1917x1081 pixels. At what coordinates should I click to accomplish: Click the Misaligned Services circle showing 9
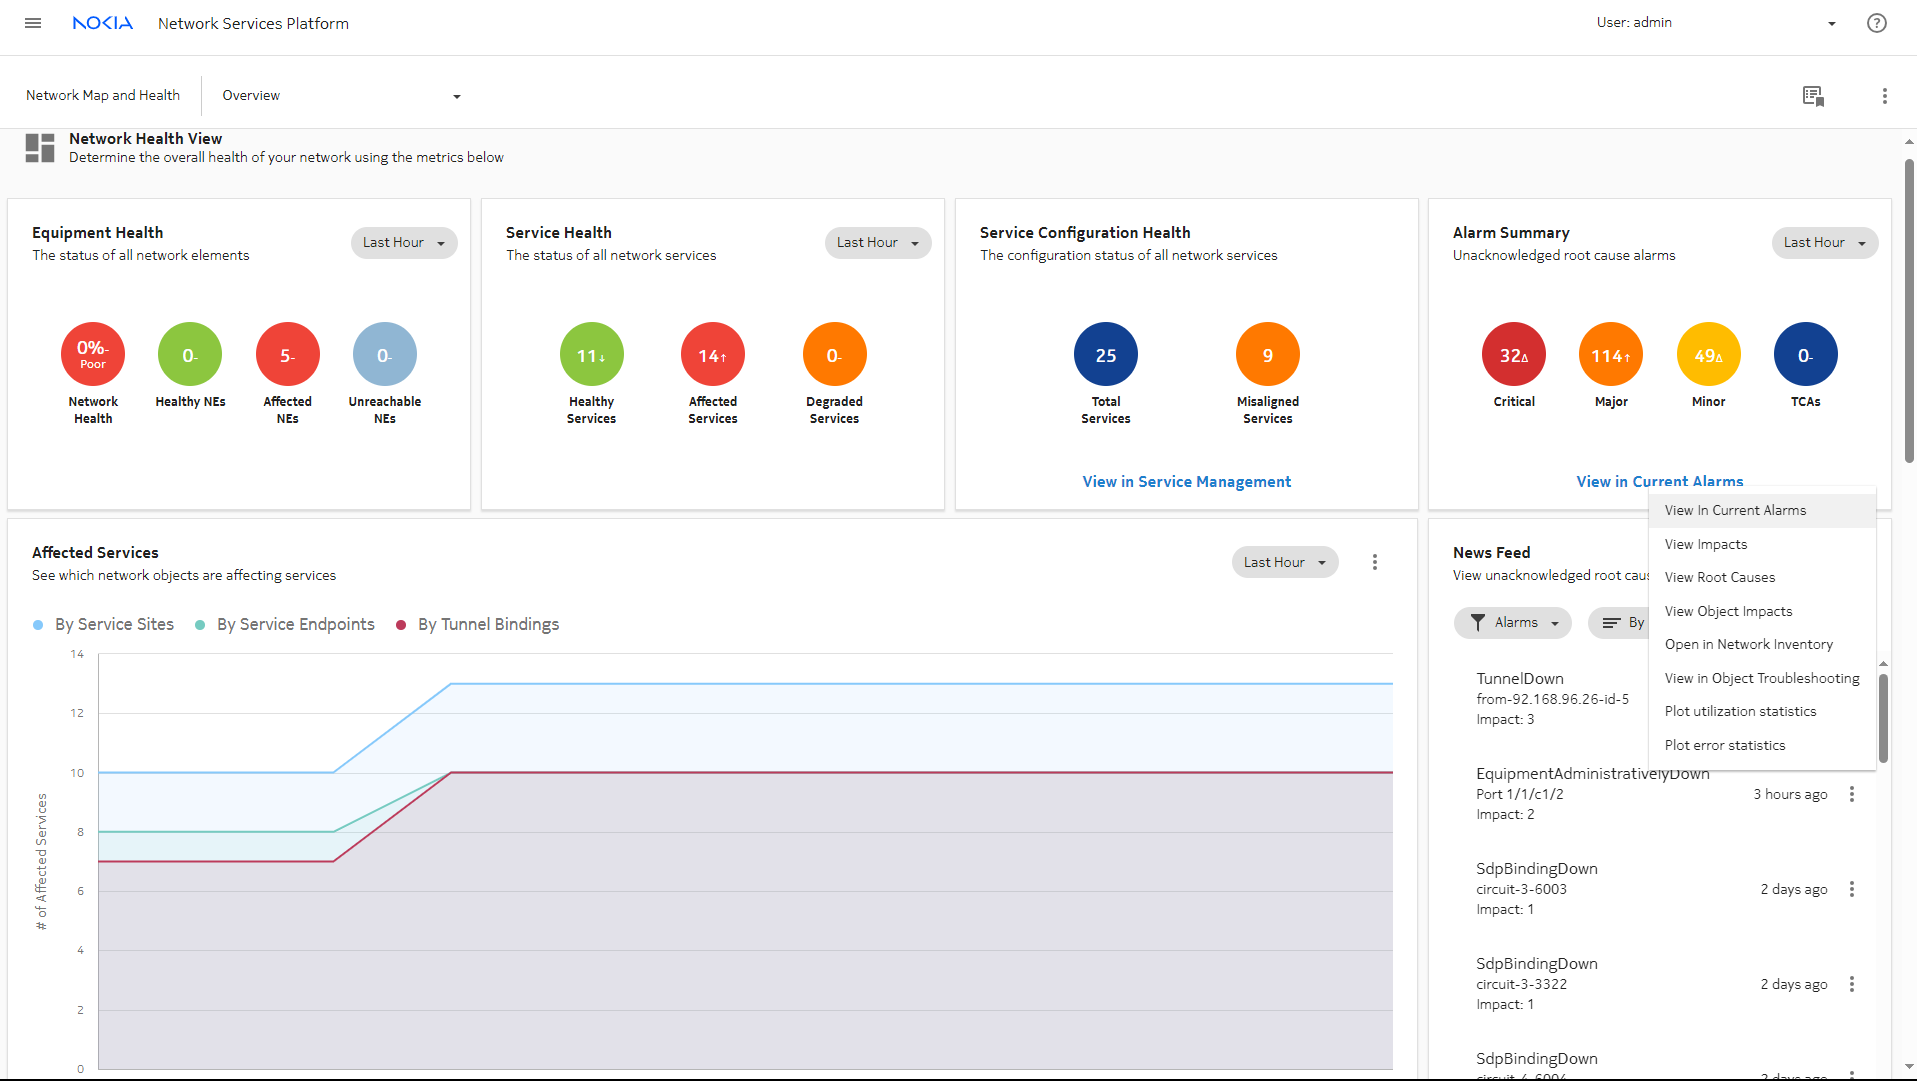(x=1267, y=354)
